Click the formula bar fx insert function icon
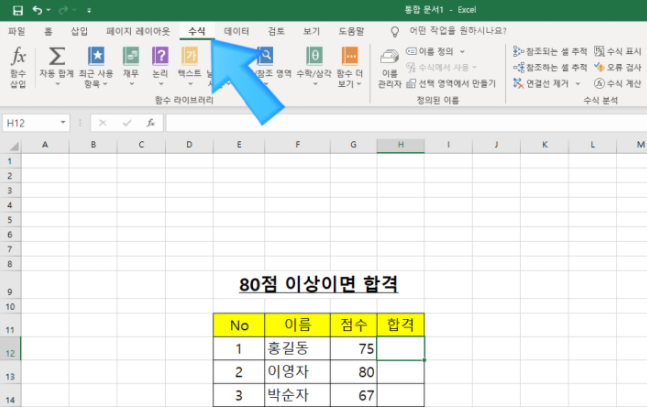 [x=151, y=123]
